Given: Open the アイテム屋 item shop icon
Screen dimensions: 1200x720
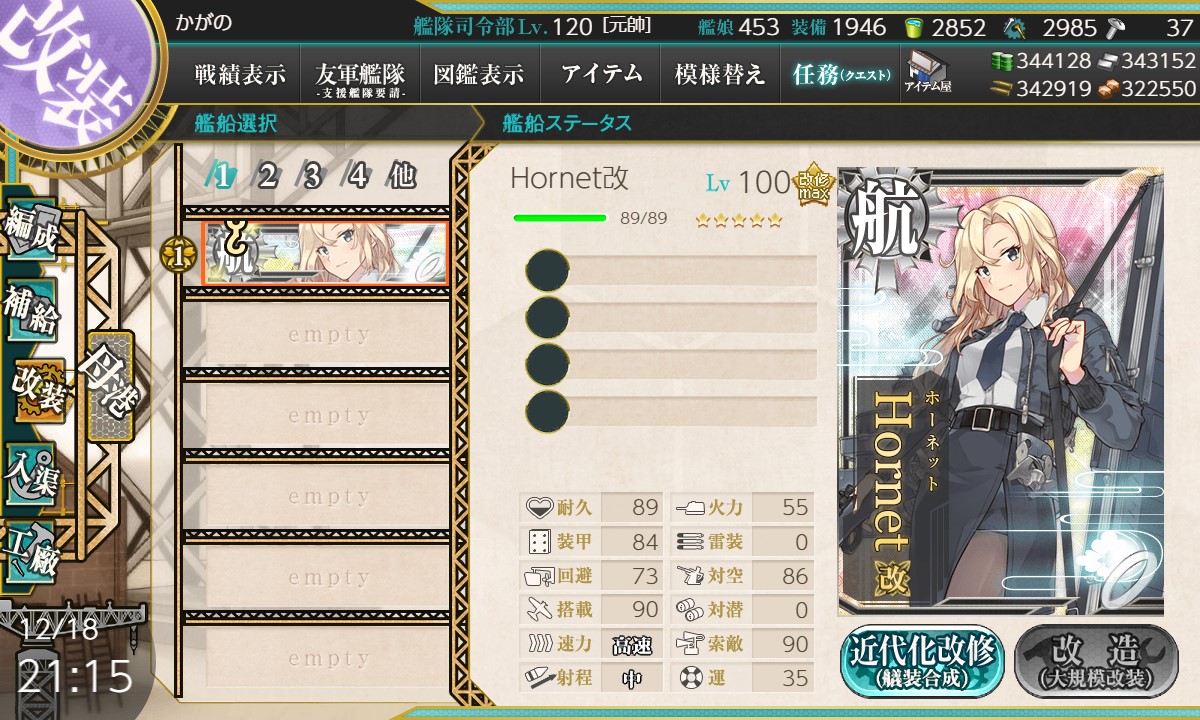Looking at the screenshot, I should (927, 72).
